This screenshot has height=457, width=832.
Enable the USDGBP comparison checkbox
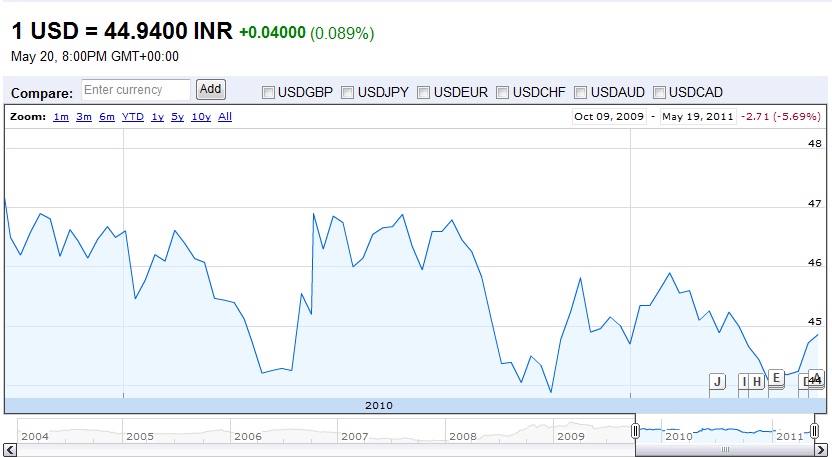[268, 92]
